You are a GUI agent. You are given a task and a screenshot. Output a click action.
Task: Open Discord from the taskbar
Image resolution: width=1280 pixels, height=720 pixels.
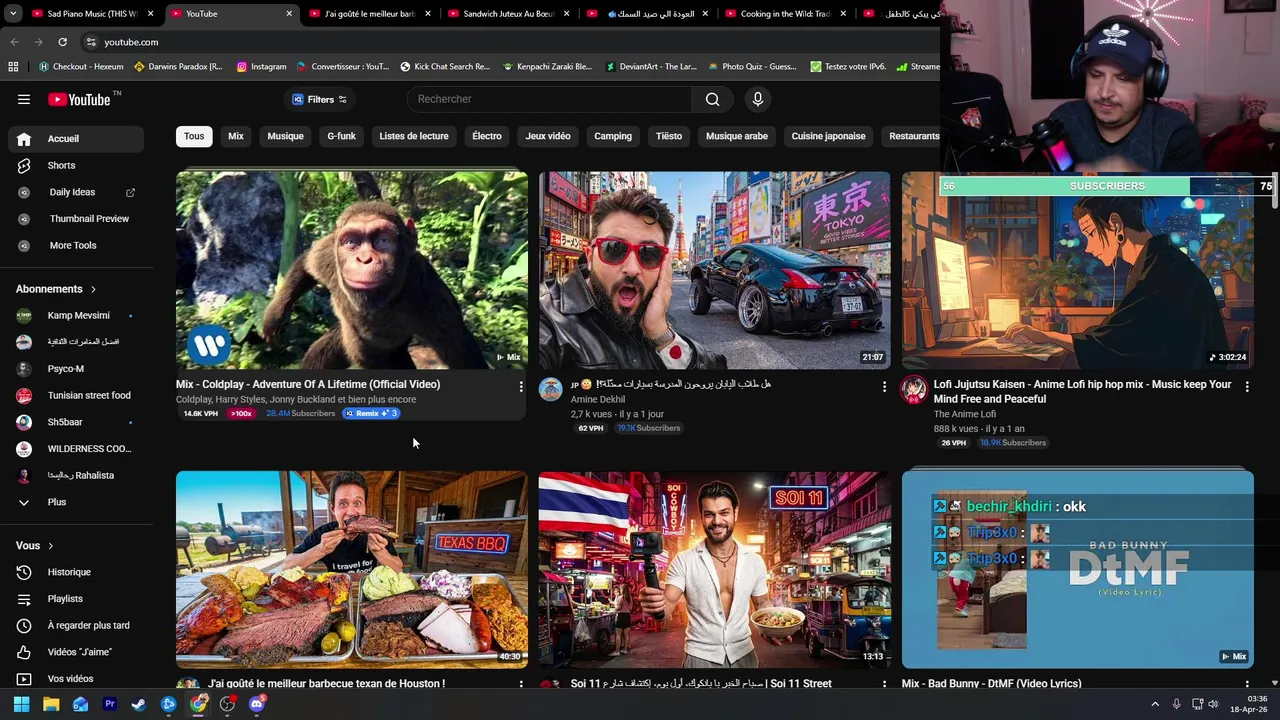tap(257, 704)
